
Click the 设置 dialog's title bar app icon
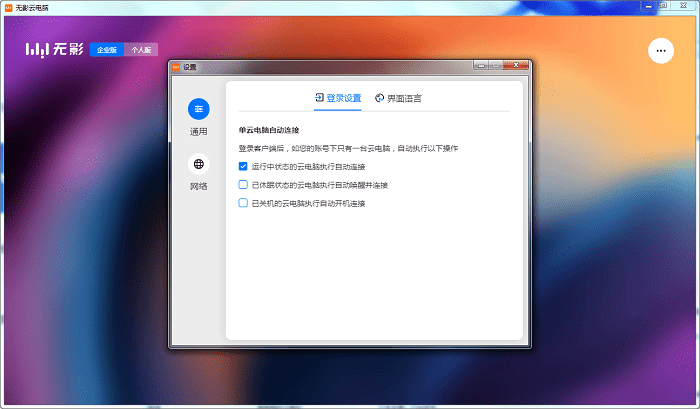[176, 68]
